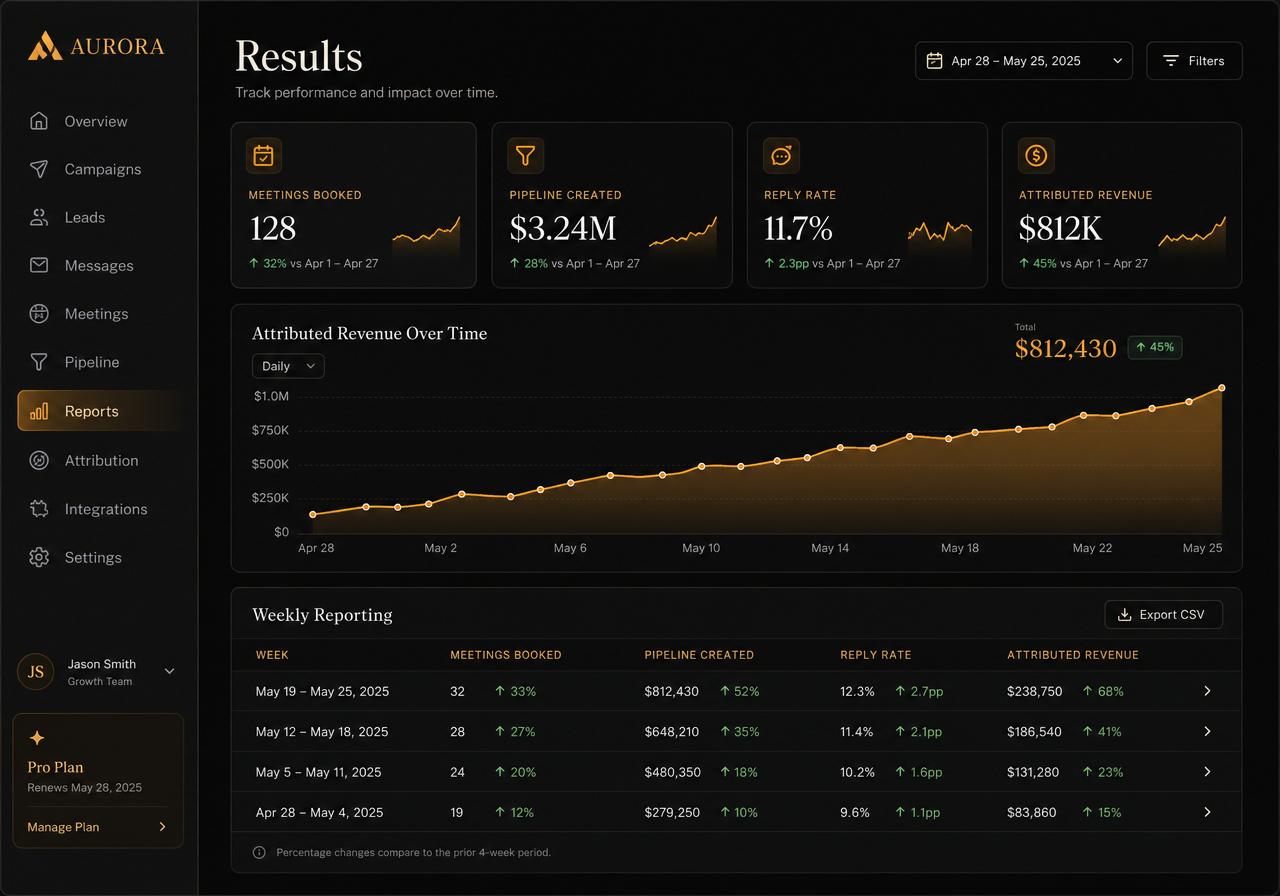Export the weekly report as CSV
This screenshot has width=1280, height=896.
click(x=1163, y=614)
